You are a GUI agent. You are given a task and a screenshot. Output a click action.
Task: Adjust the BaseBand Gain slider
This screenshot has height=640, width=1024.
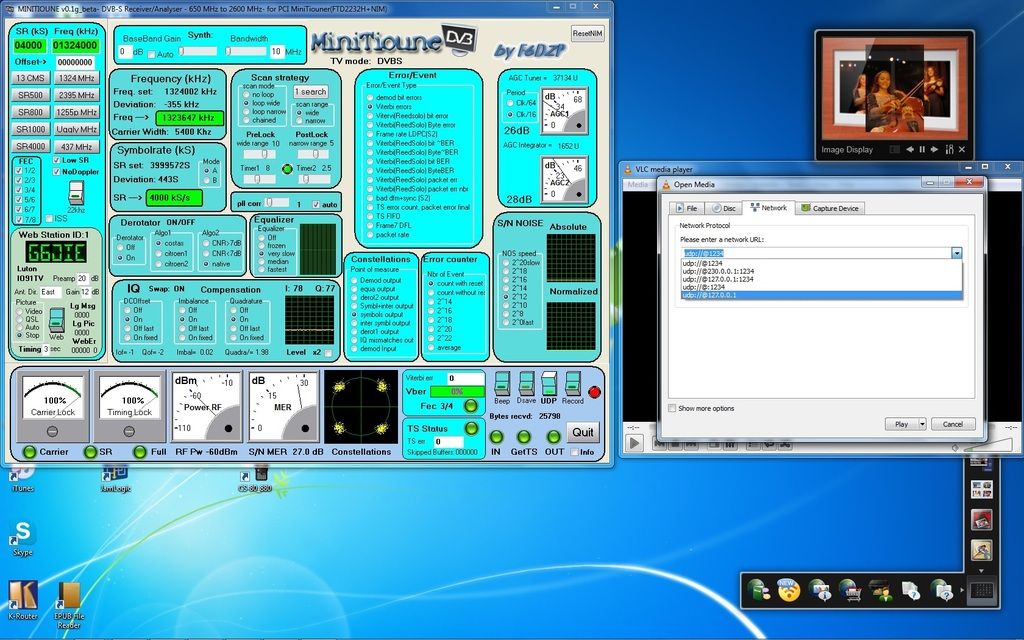pyautogui.click(x=198, y=51)
